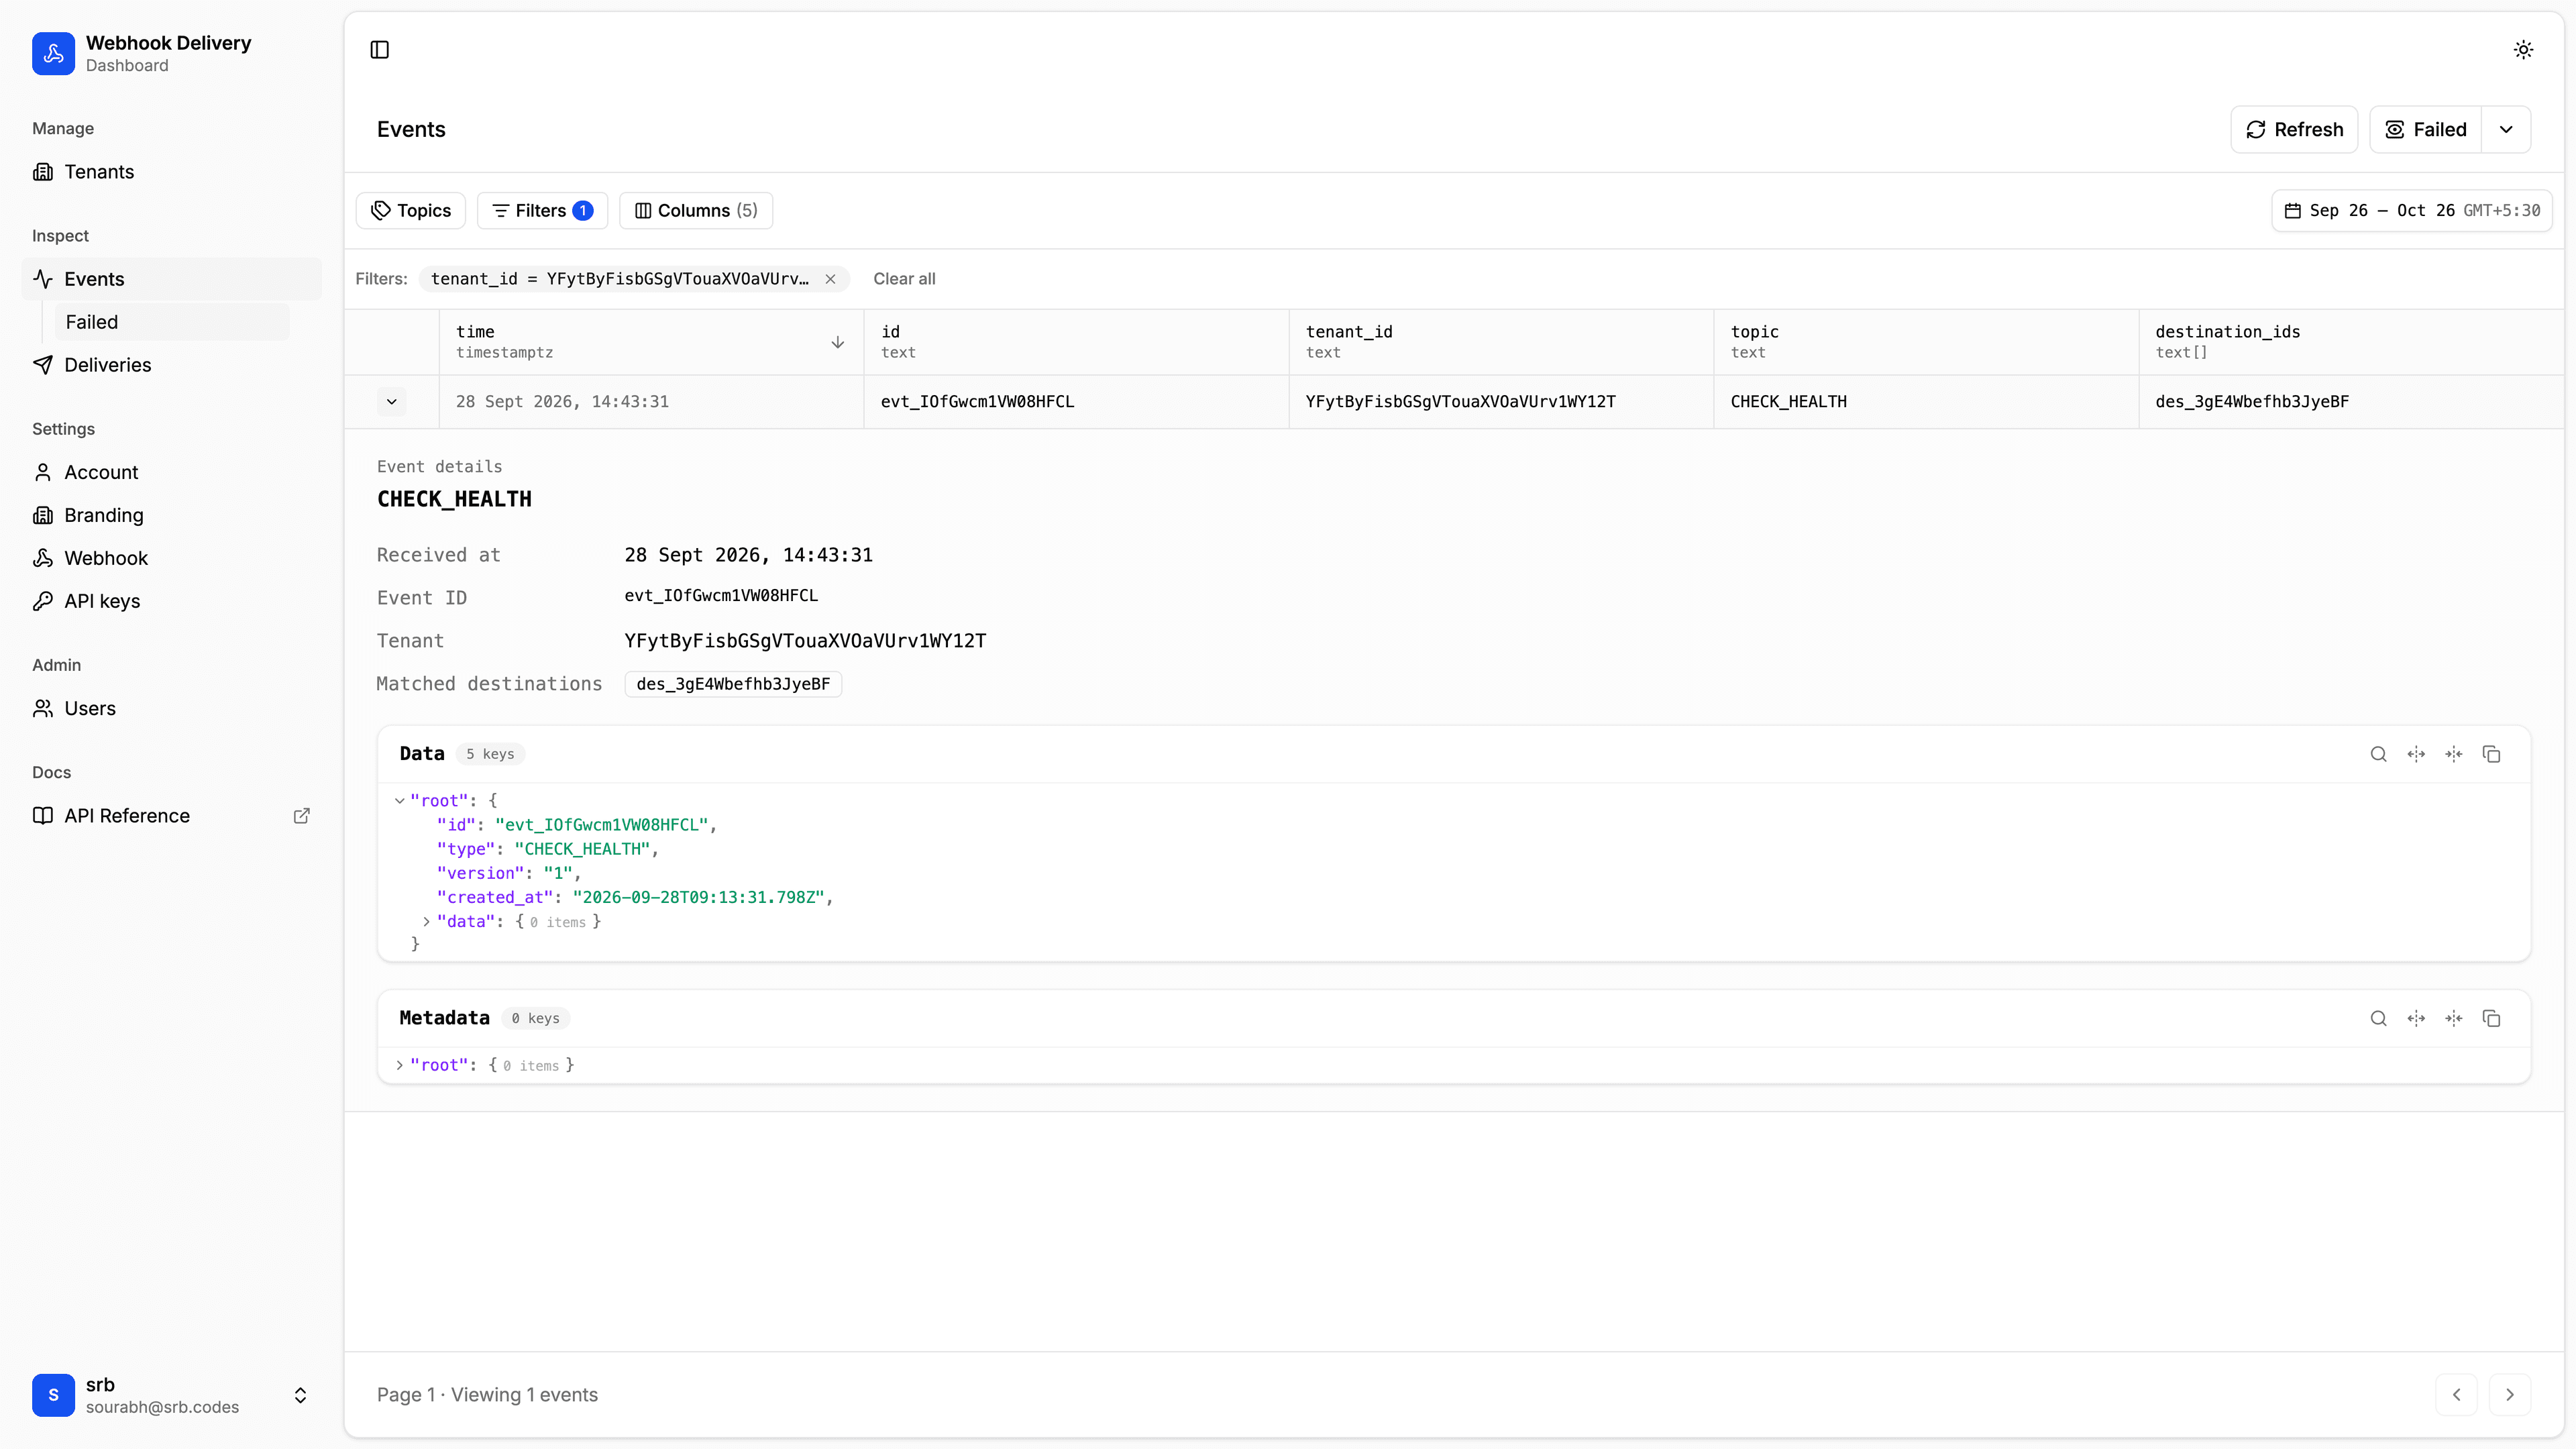
Task: Search within the Metadata panel
Action: coord(2379,1018)
